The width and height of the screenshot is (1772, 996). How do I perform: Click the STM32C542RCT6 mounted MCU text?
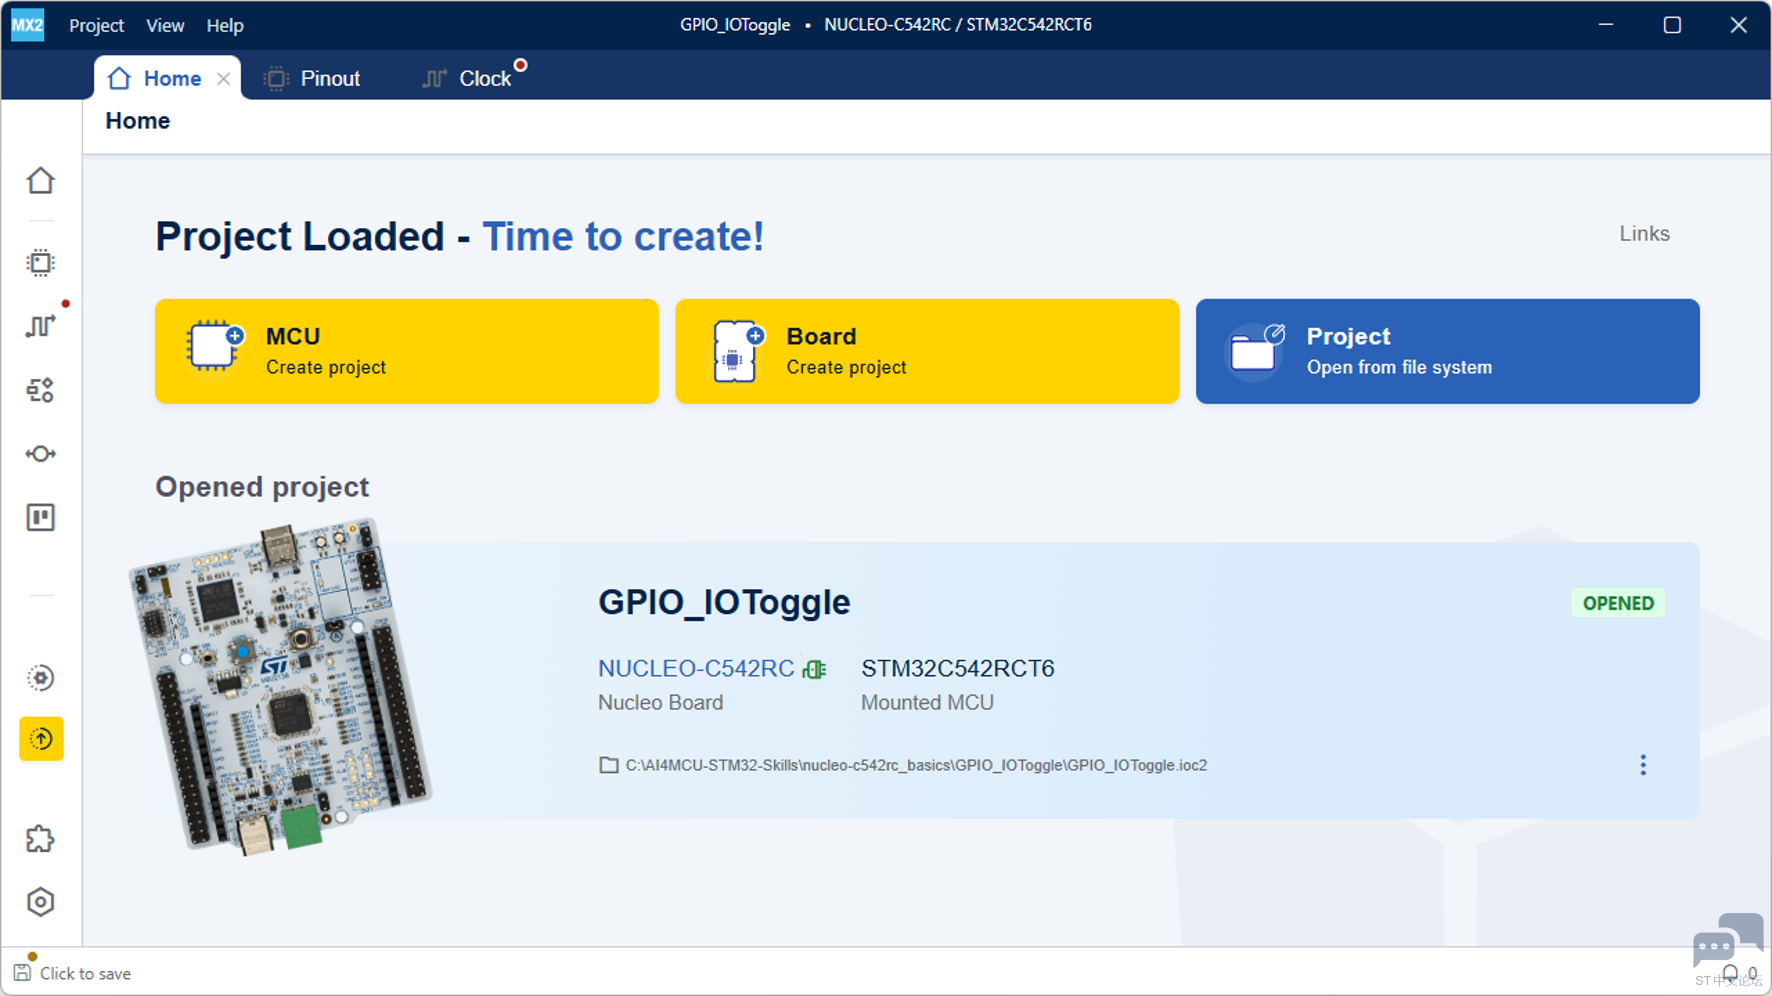pyautogui.click(x=958, y=668)
